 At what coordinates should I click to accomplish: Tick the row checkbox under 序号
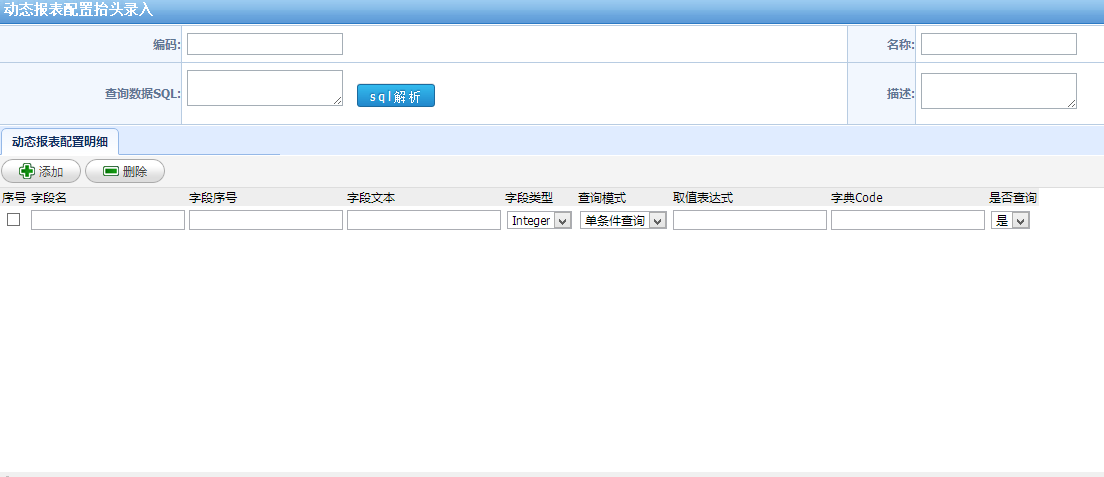(x=13, y=220)
